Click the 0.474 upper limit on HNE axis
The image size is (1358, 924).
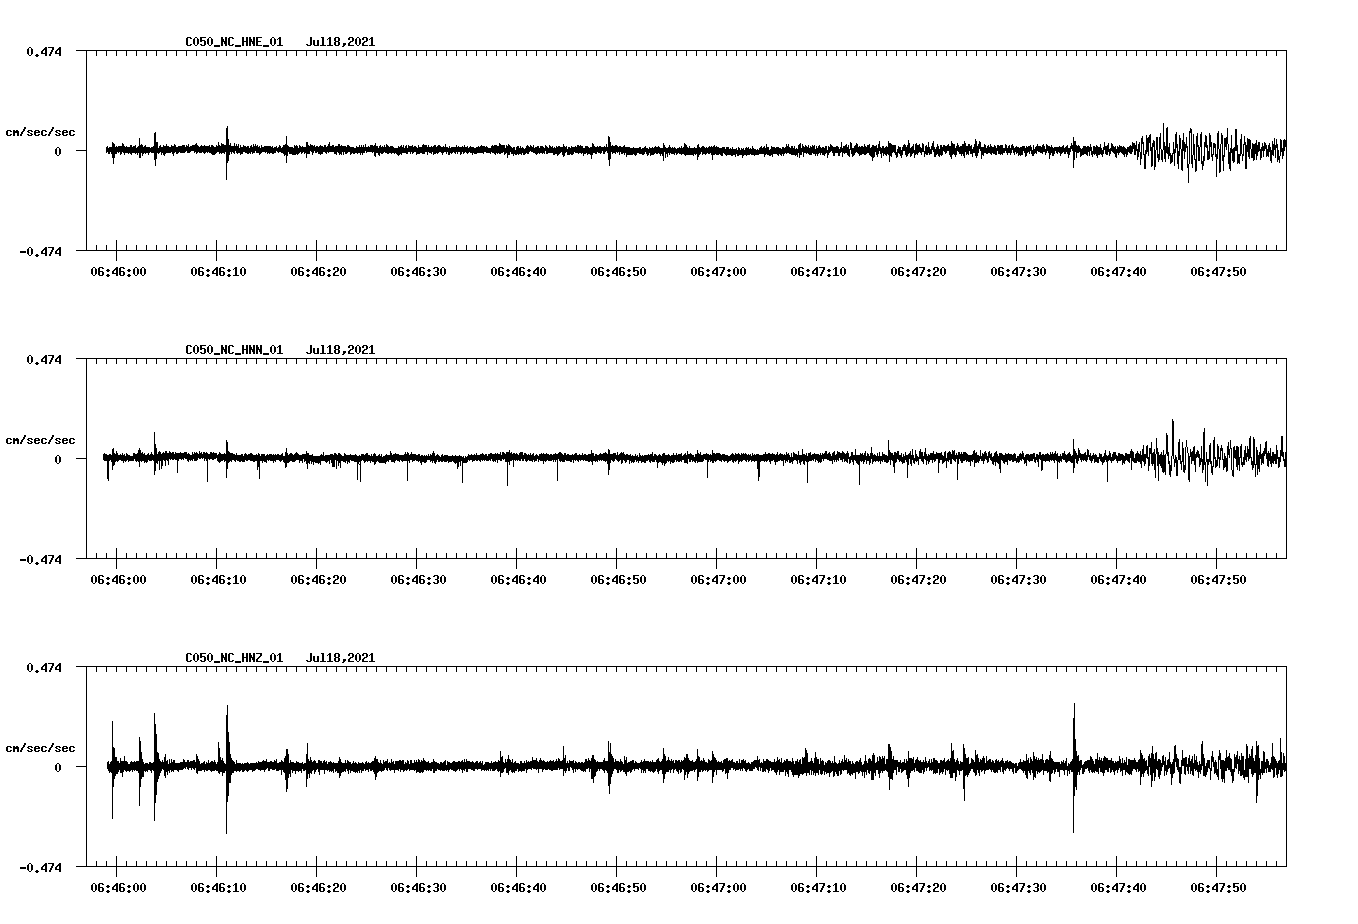pyautogui.click(x=44, y=51)
